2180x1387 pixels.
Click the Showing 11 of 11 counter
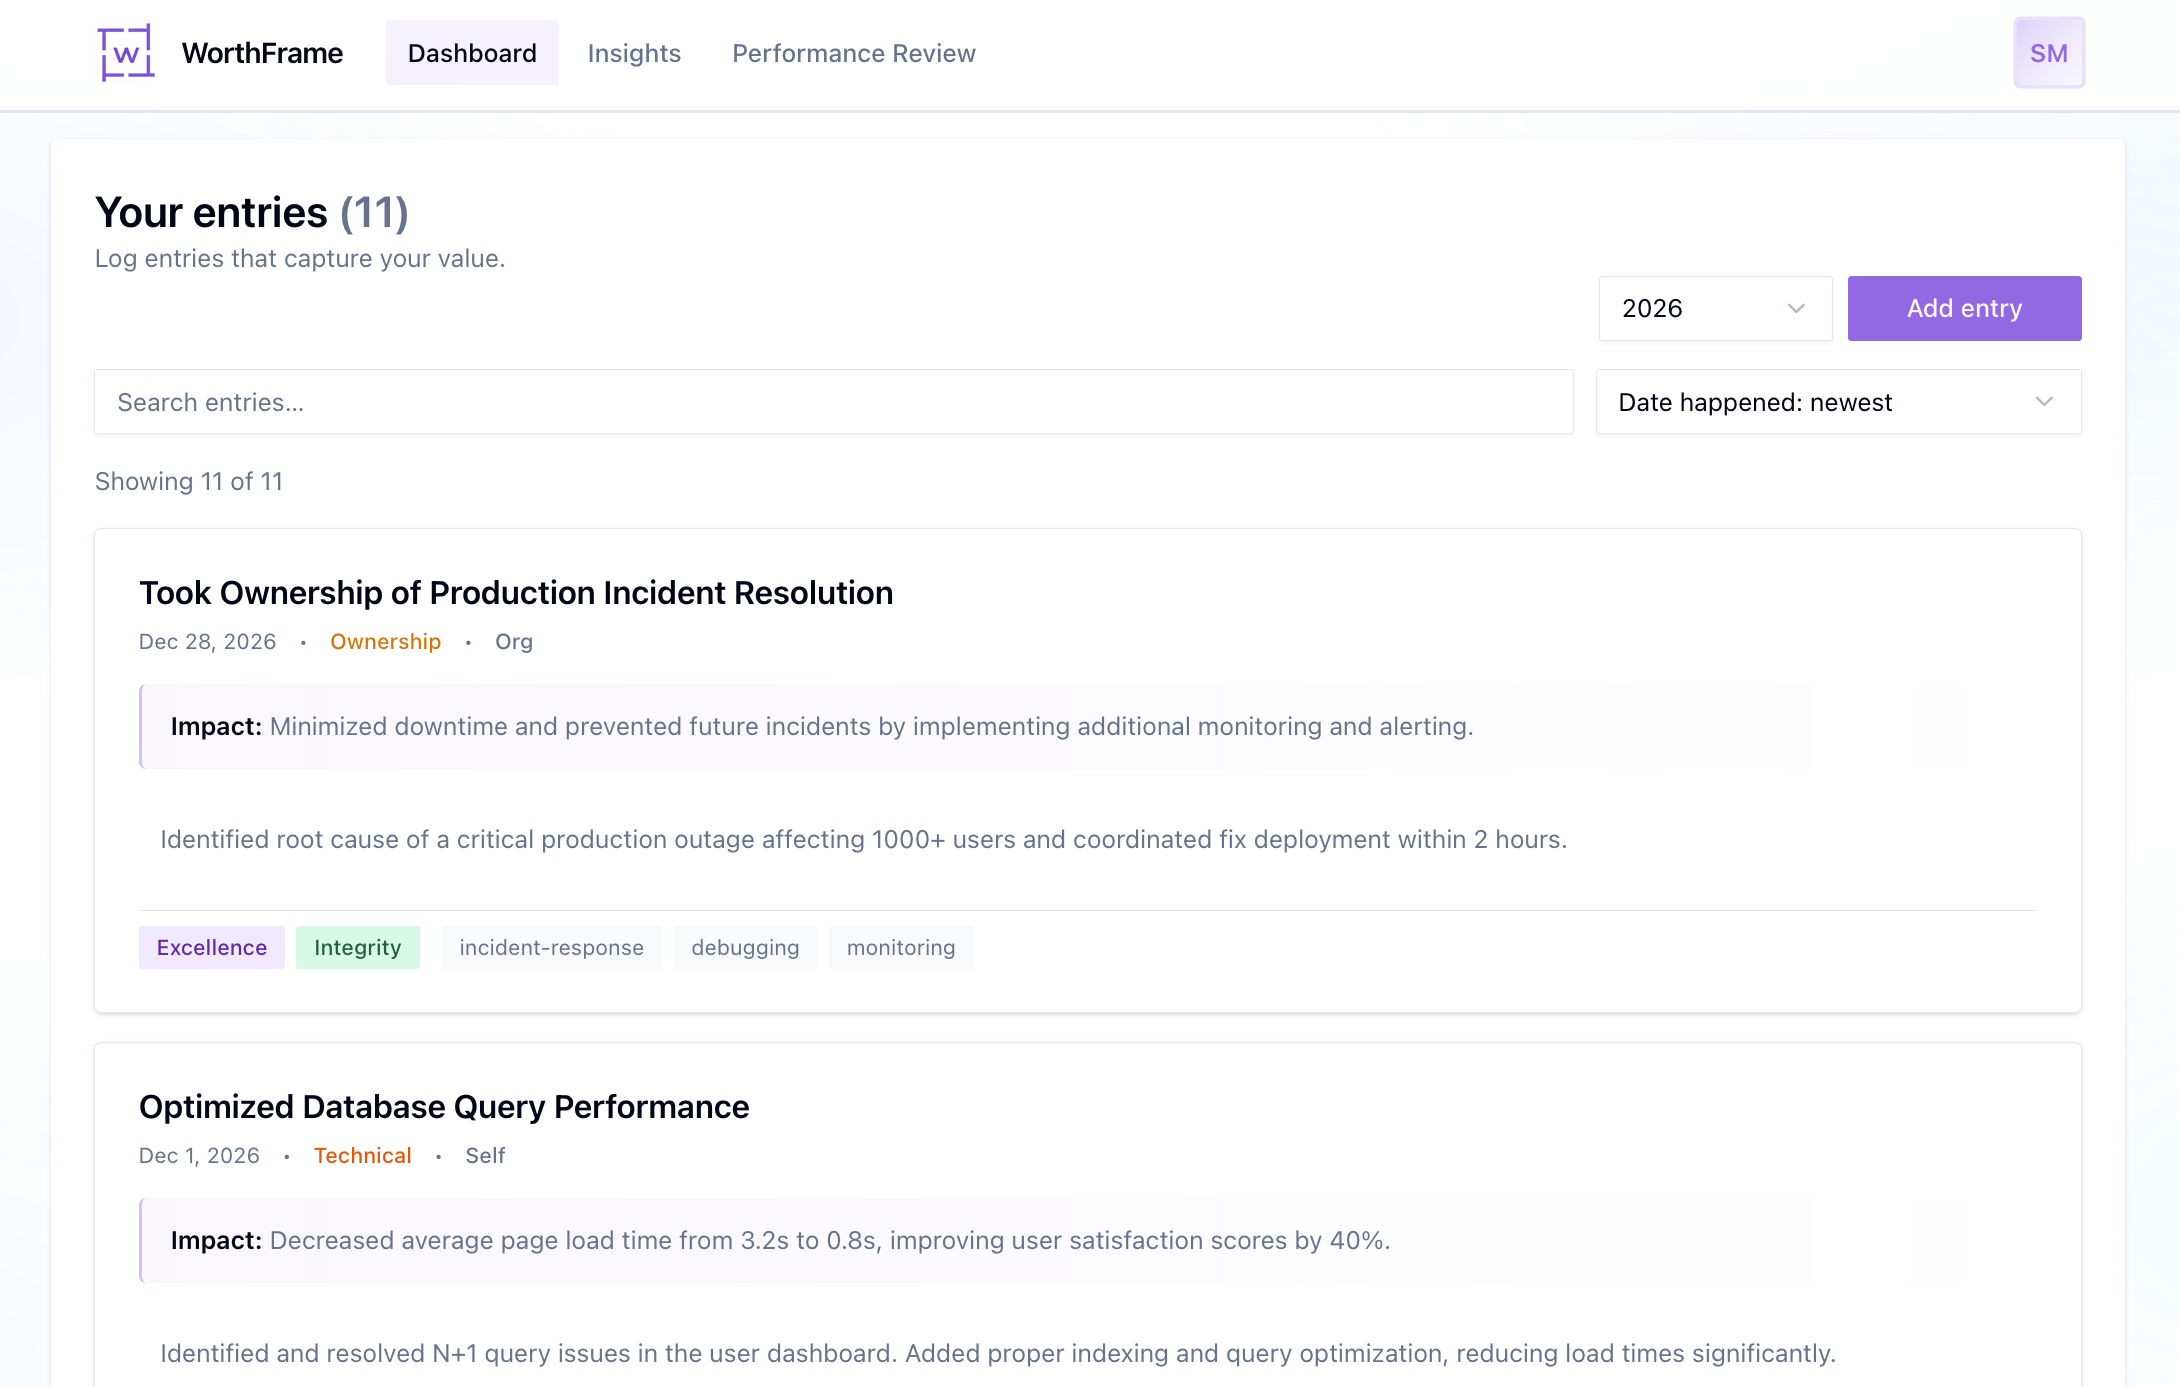(189, 481)
